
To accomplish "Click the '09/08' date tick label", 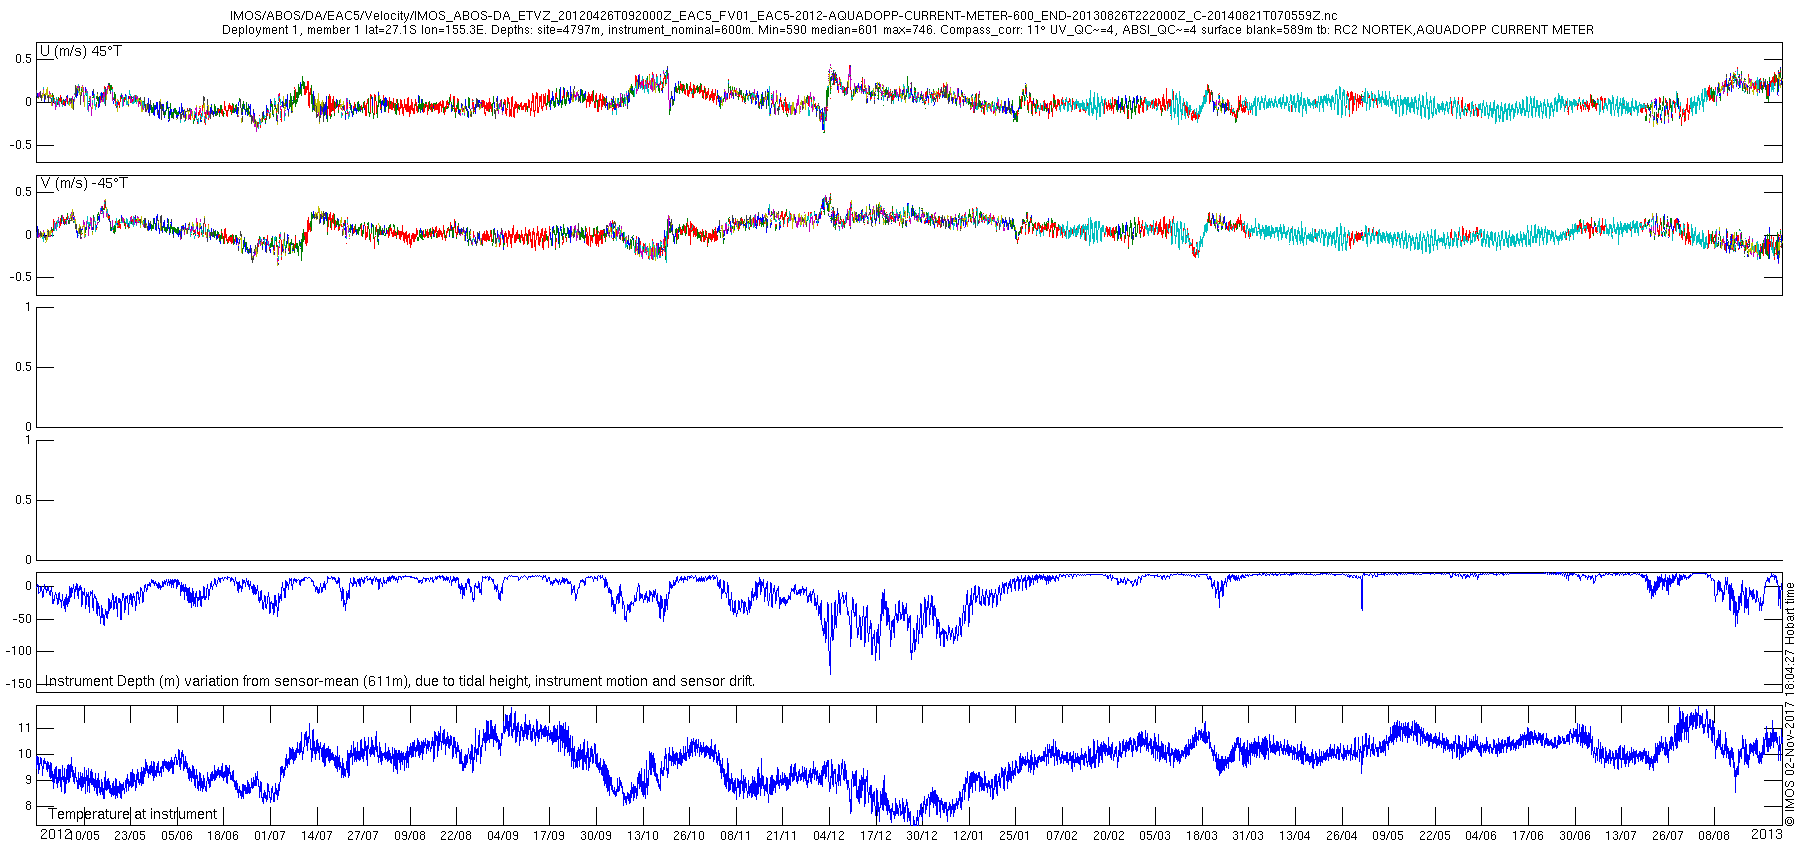I will coord(410,836).
